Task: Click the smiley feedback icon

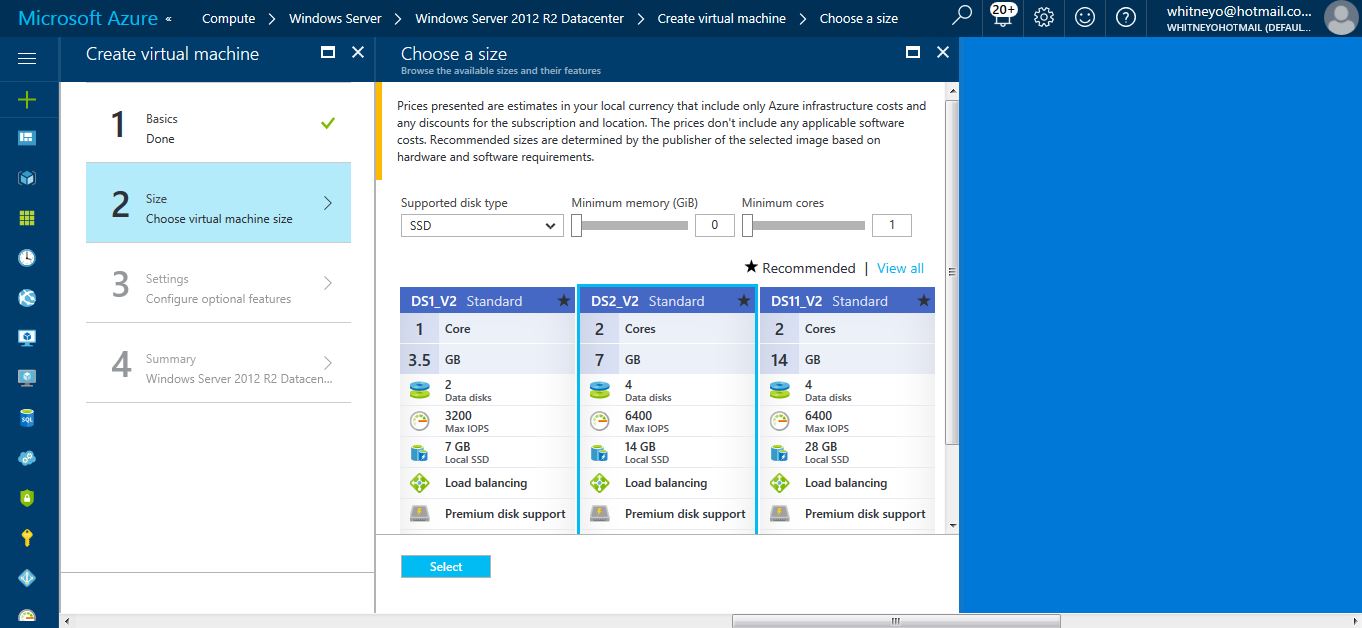Action: click(1084, 17)
